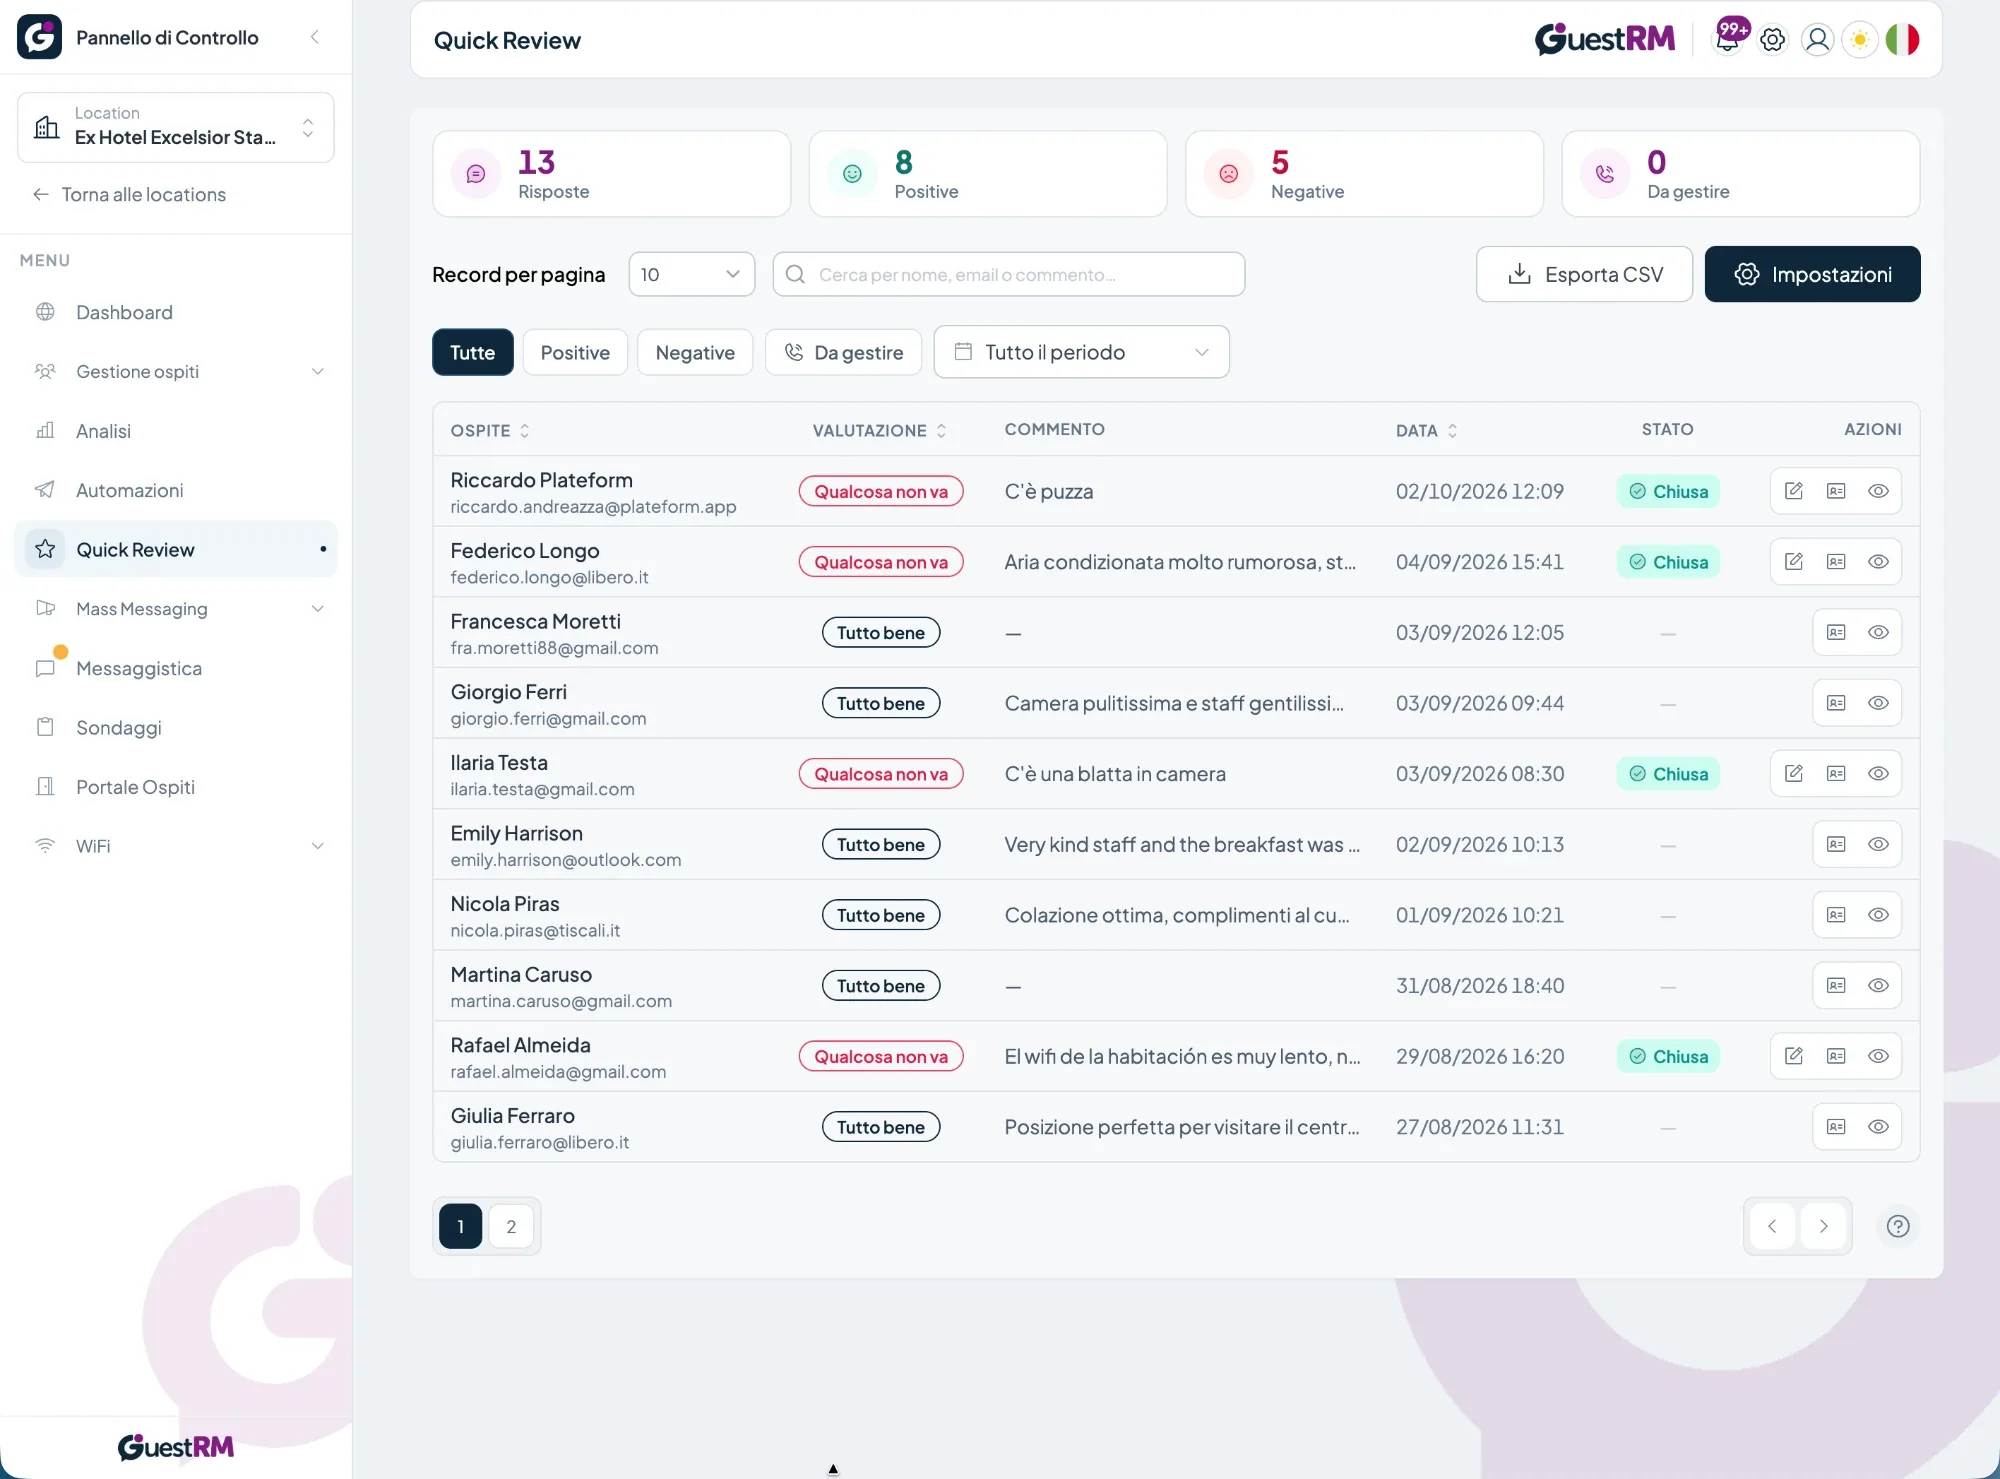Select Quick Review in sidebar
Screen dimensions: 2000x1479
coord(176,549)
